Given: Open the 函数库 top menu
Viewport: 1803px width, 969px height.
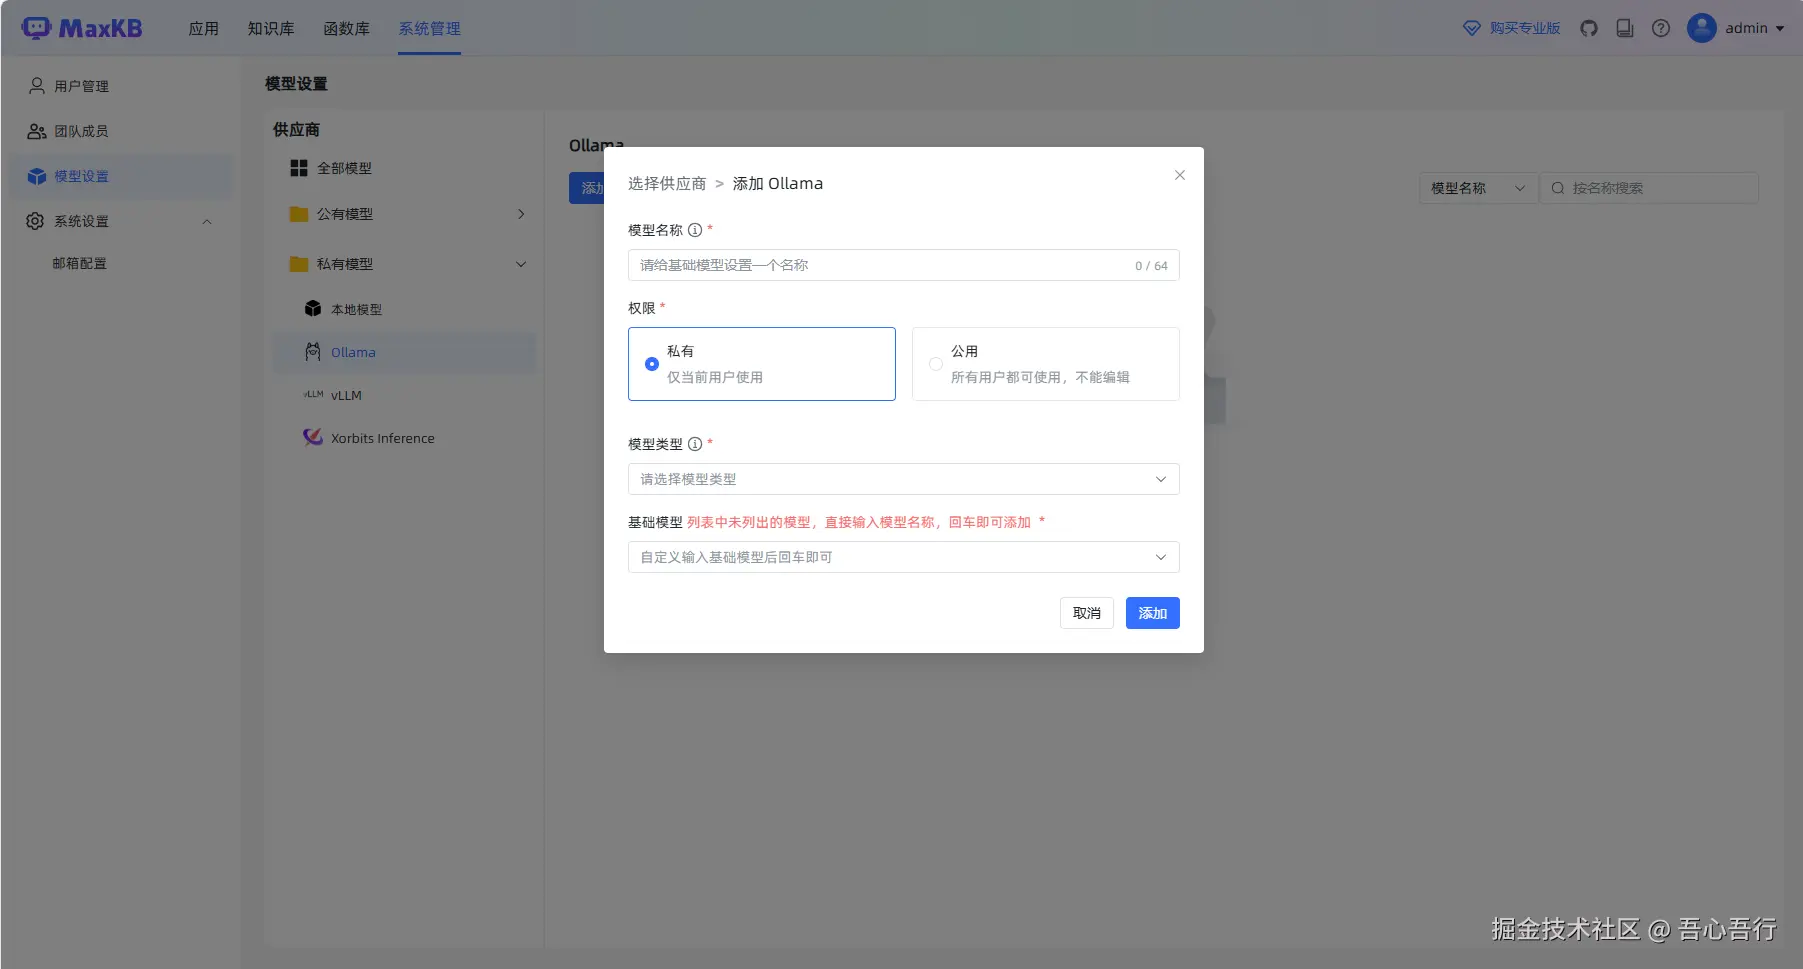Looking at the screenshot, I should pyautogui.click(x=347, y=29).
